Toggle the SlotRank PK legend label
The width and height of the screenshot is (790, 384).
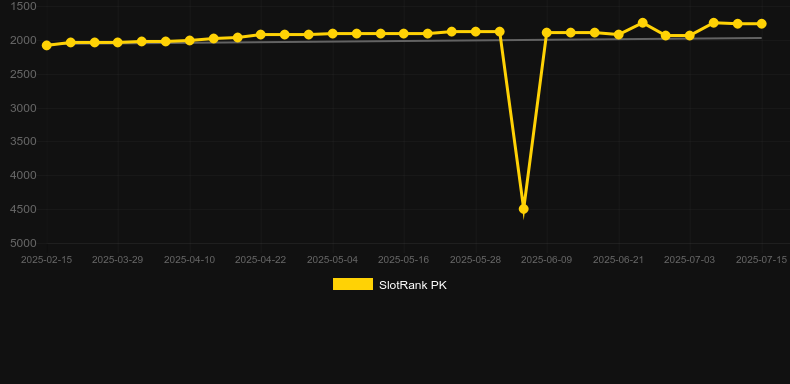(413, 285)
